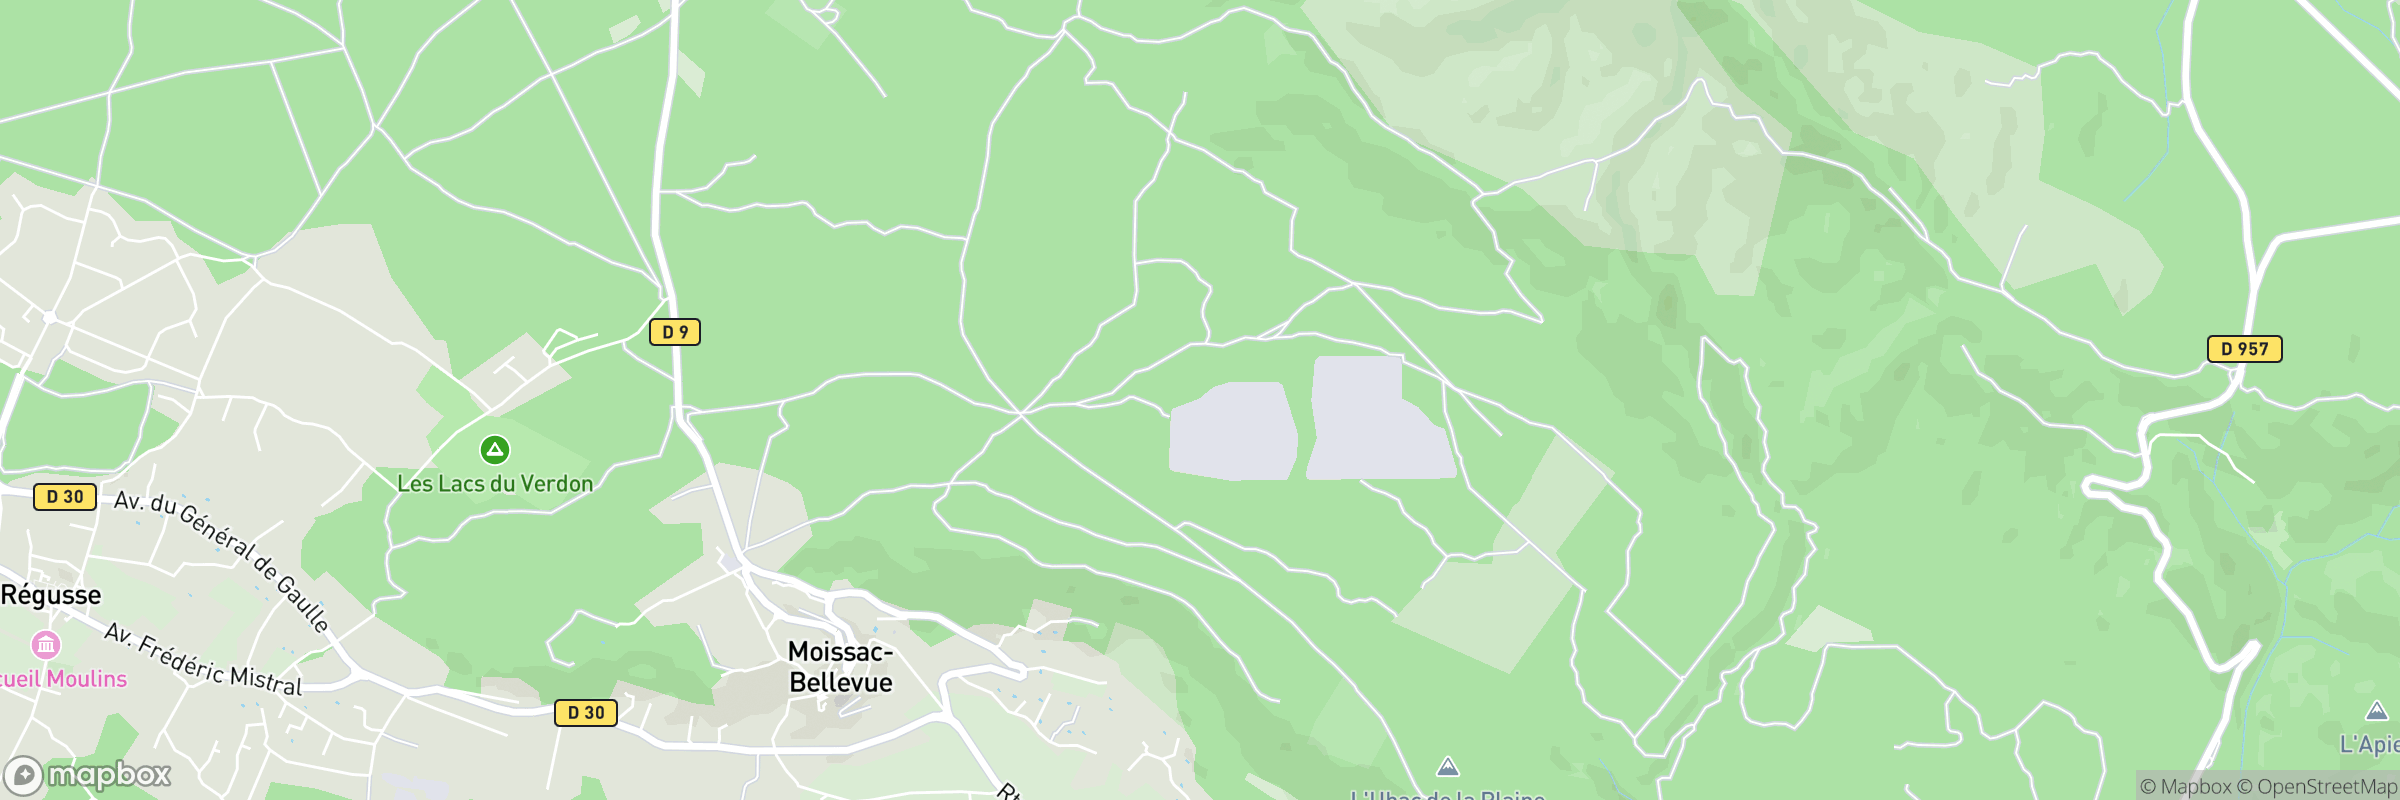Click the D 30 shield near Régusse
The height and width of the screenshot is (800, 2400).
(65, 497)
